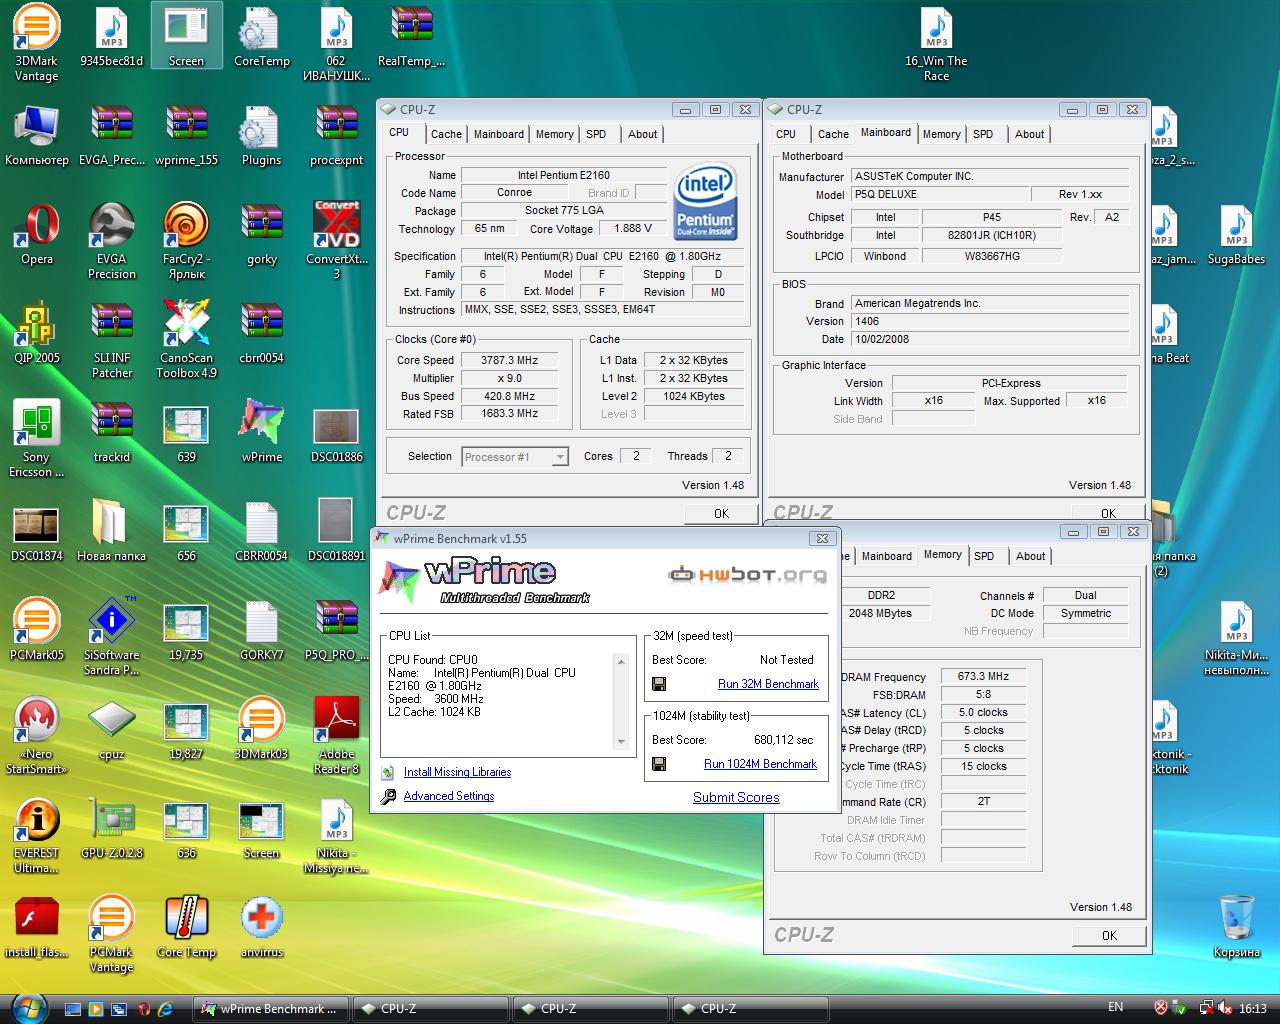1280x1024 pixels.
Task: Open Memory tab in left CPU-Z window
Action: 554,134
